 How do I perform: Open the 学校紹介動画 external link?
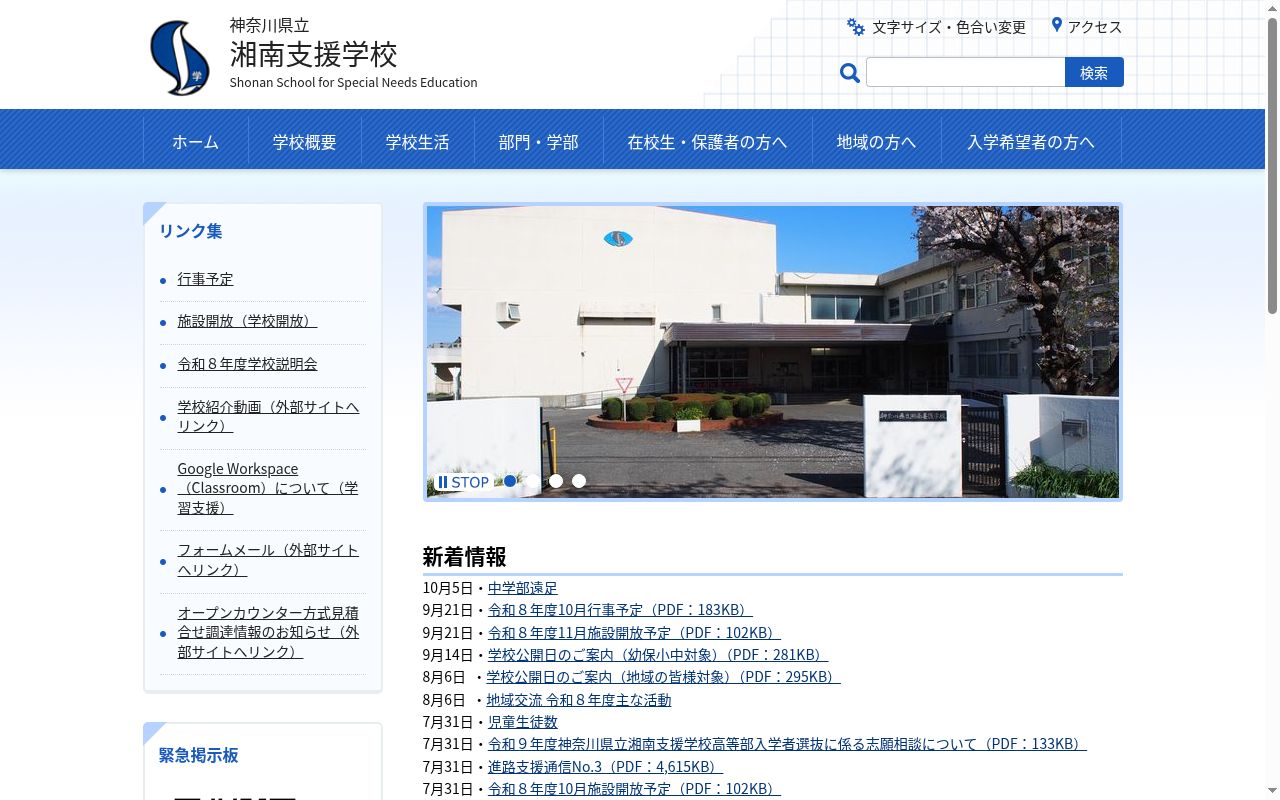[268, 416]
